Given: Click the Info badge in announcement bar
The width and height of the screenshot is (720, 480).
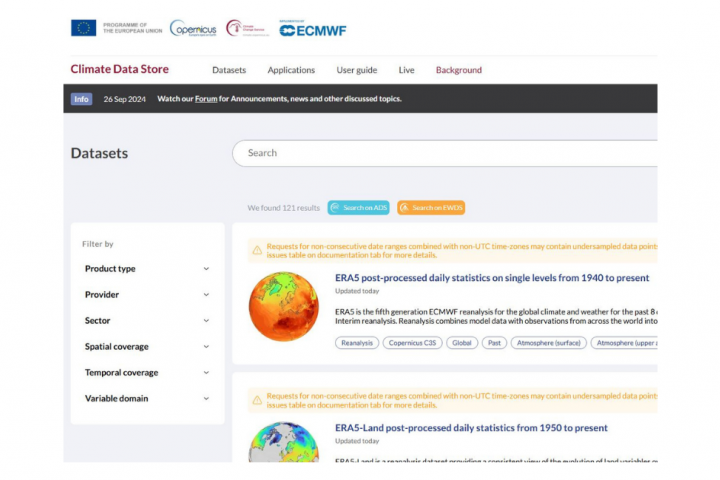Looking at the screenshot, I should [81, 99].
